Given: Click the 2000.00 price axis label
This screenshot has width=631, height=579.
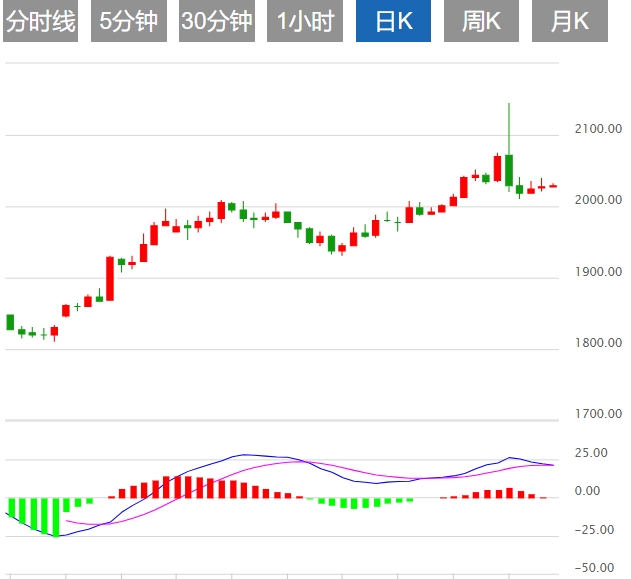Looking at the screenshot, I should pos(598,200).
